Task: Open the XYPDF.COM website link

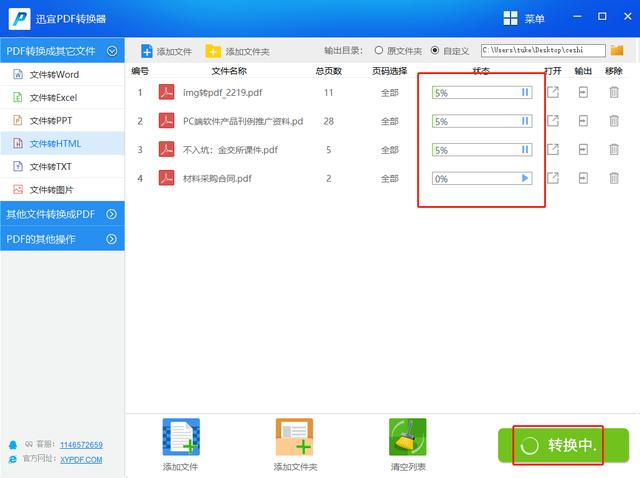Action: 81,460
